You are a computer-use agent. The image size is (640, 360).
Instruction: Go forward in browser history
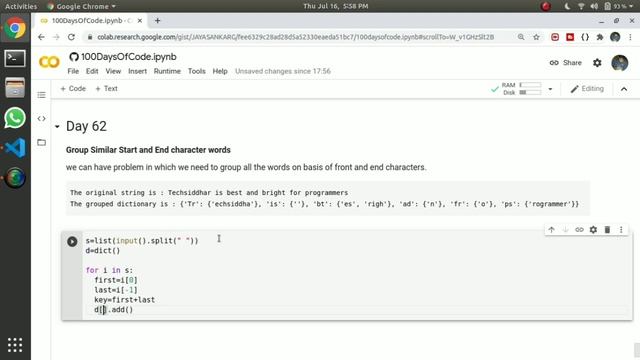pos(56,37)
